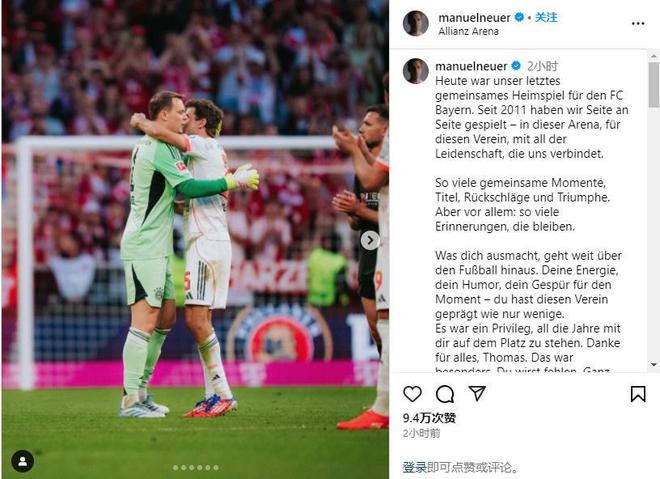
Task: Click the caption author's avatar
Action: tap(415, 71)
